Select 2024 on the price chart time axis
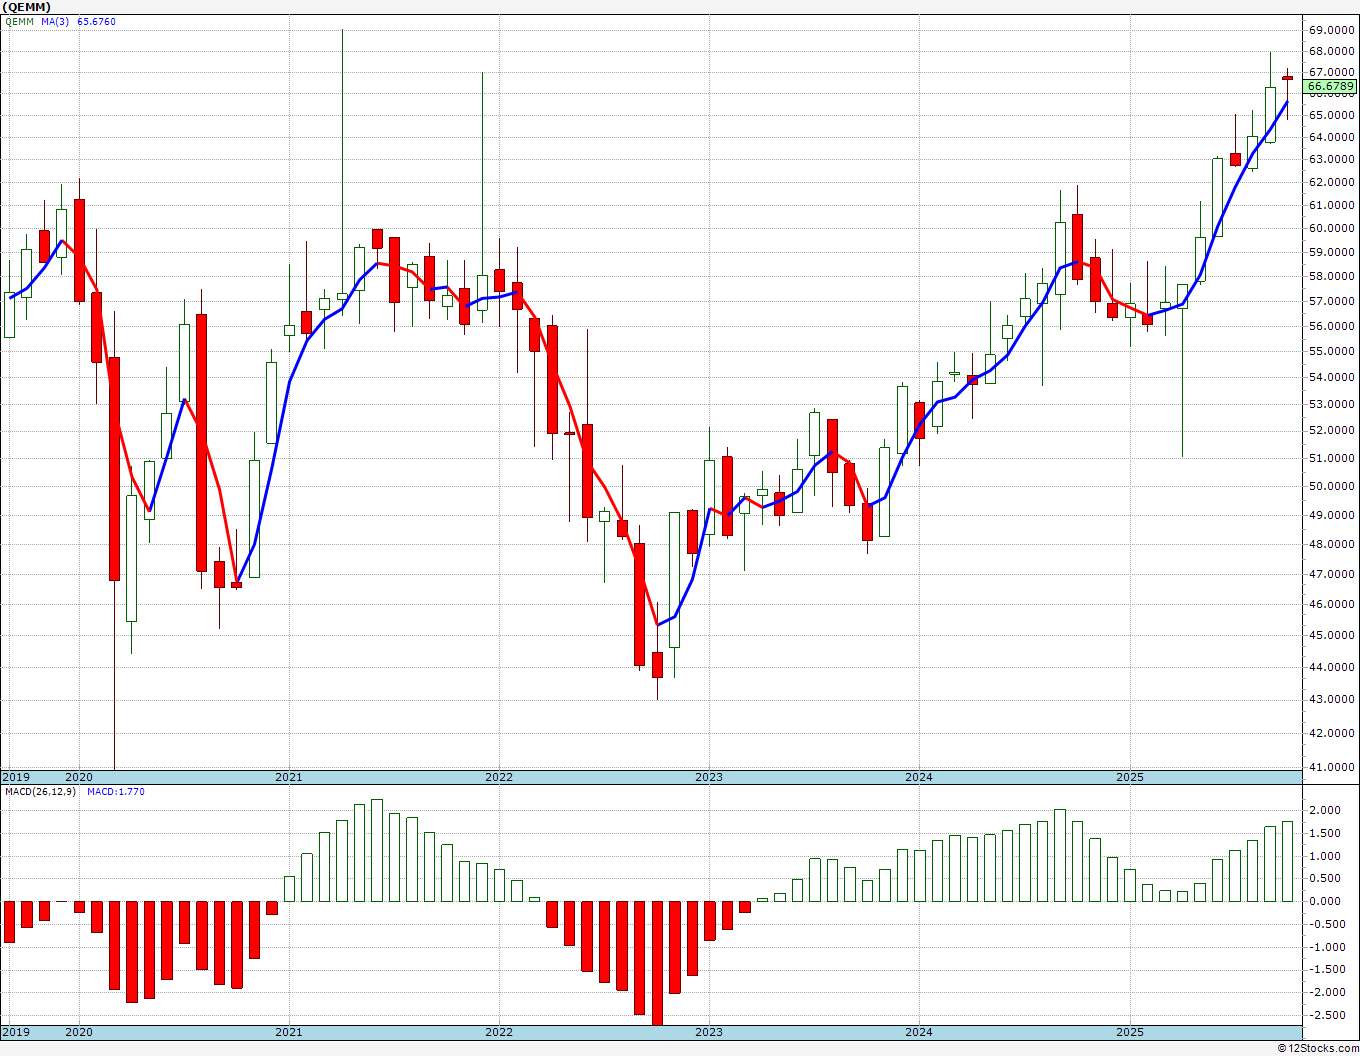The height and width of the screenshot is (1056, 1360). [x=919, y=777]
